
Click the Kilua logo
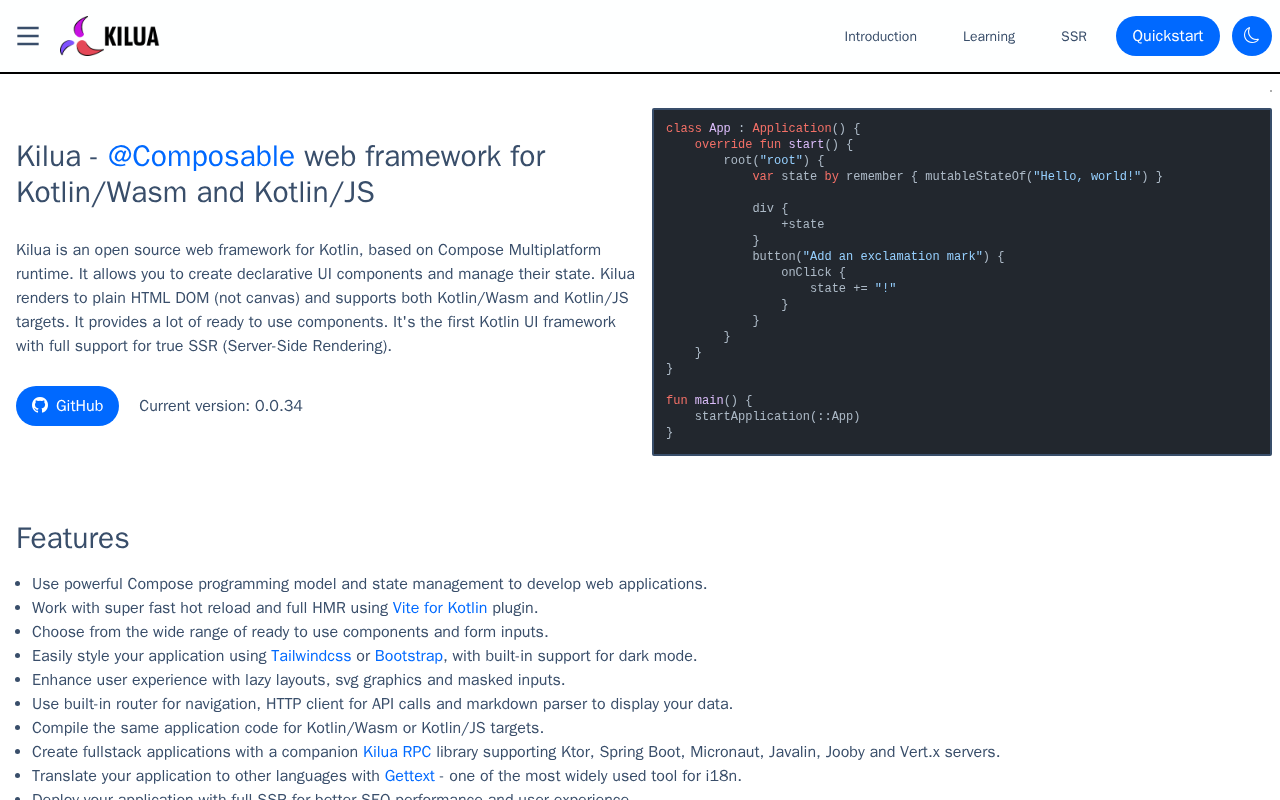[x=110, y=36]
